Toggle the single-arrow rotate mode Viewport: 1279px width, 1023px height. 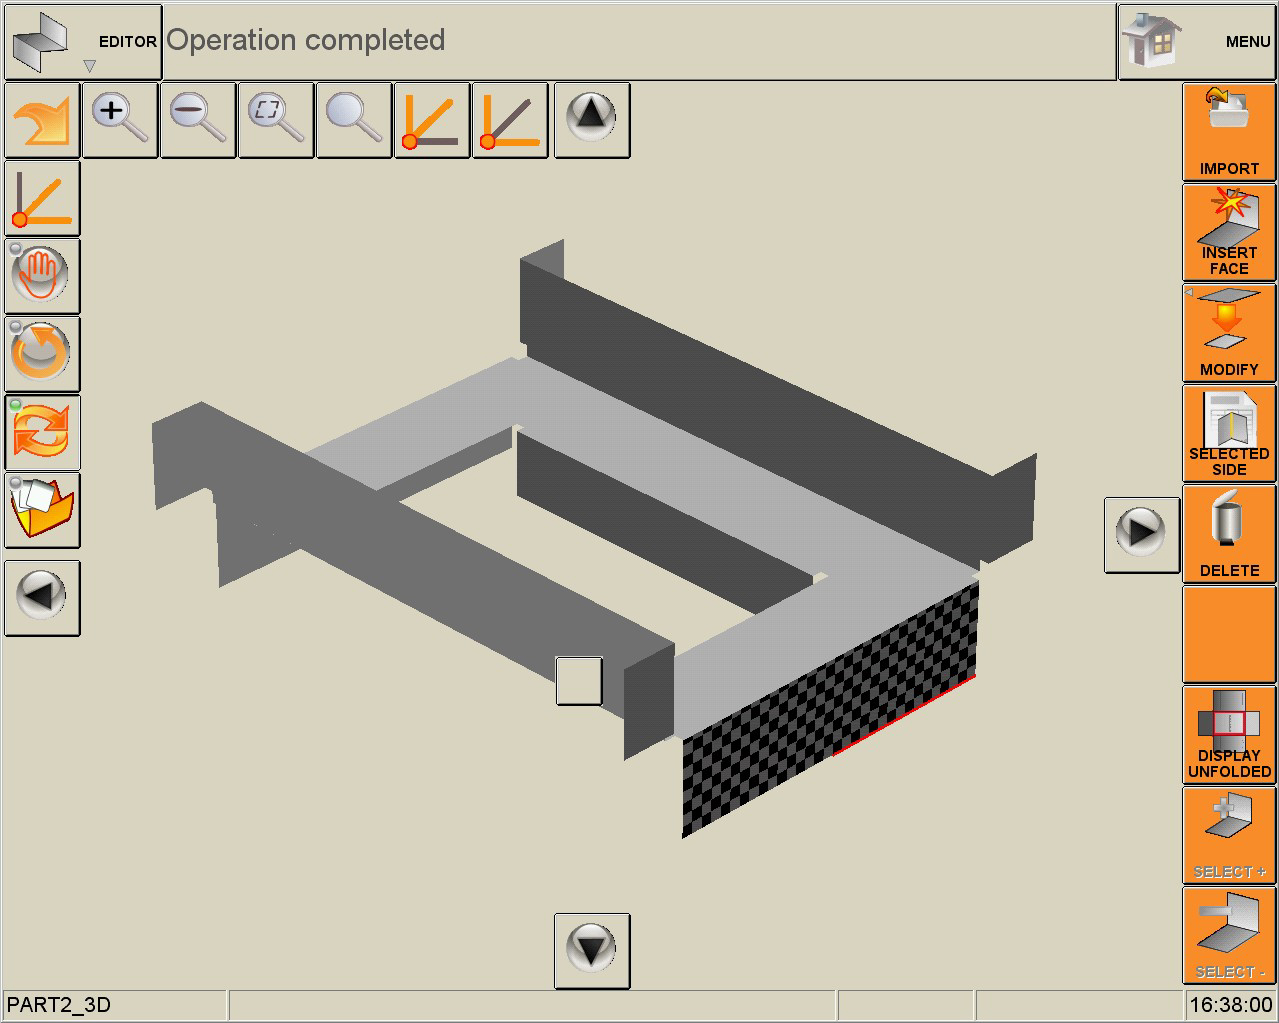tap(43, 355)
